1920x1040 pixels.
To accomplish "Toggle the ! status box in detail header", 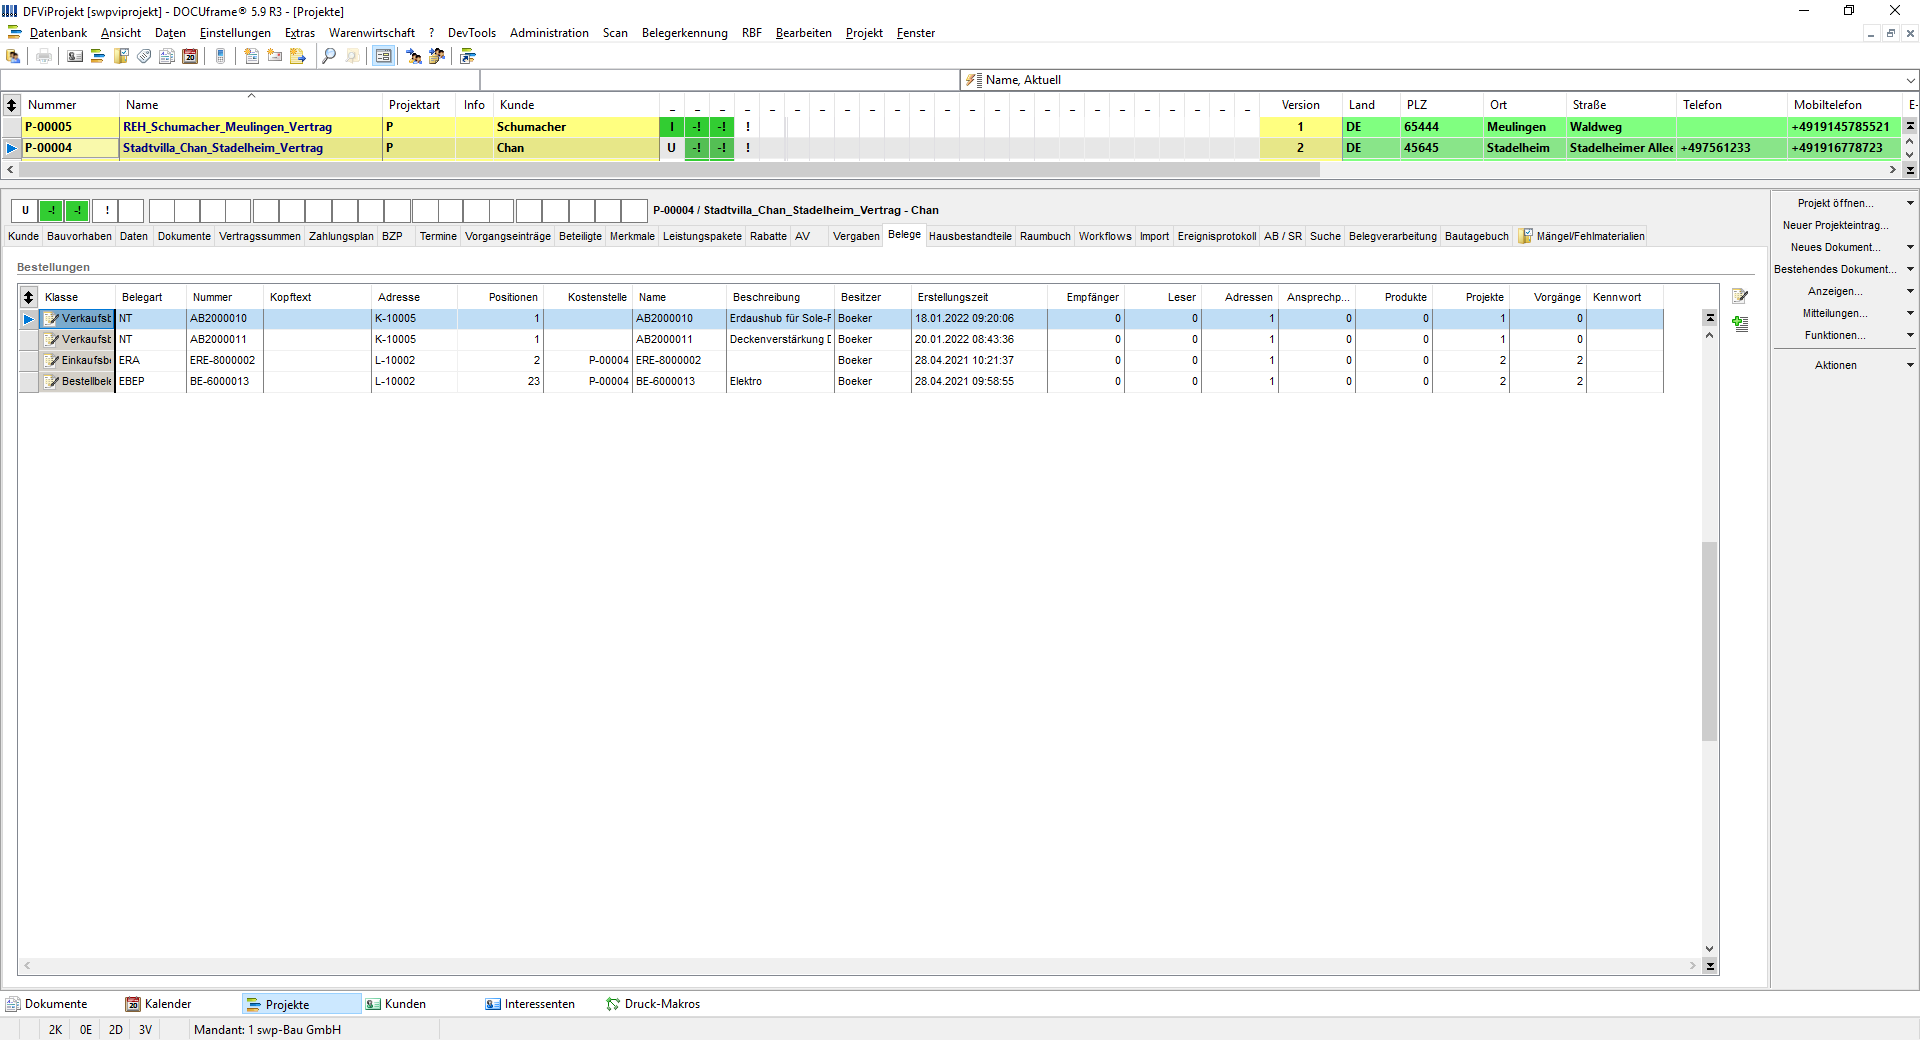I will [106, 210].
